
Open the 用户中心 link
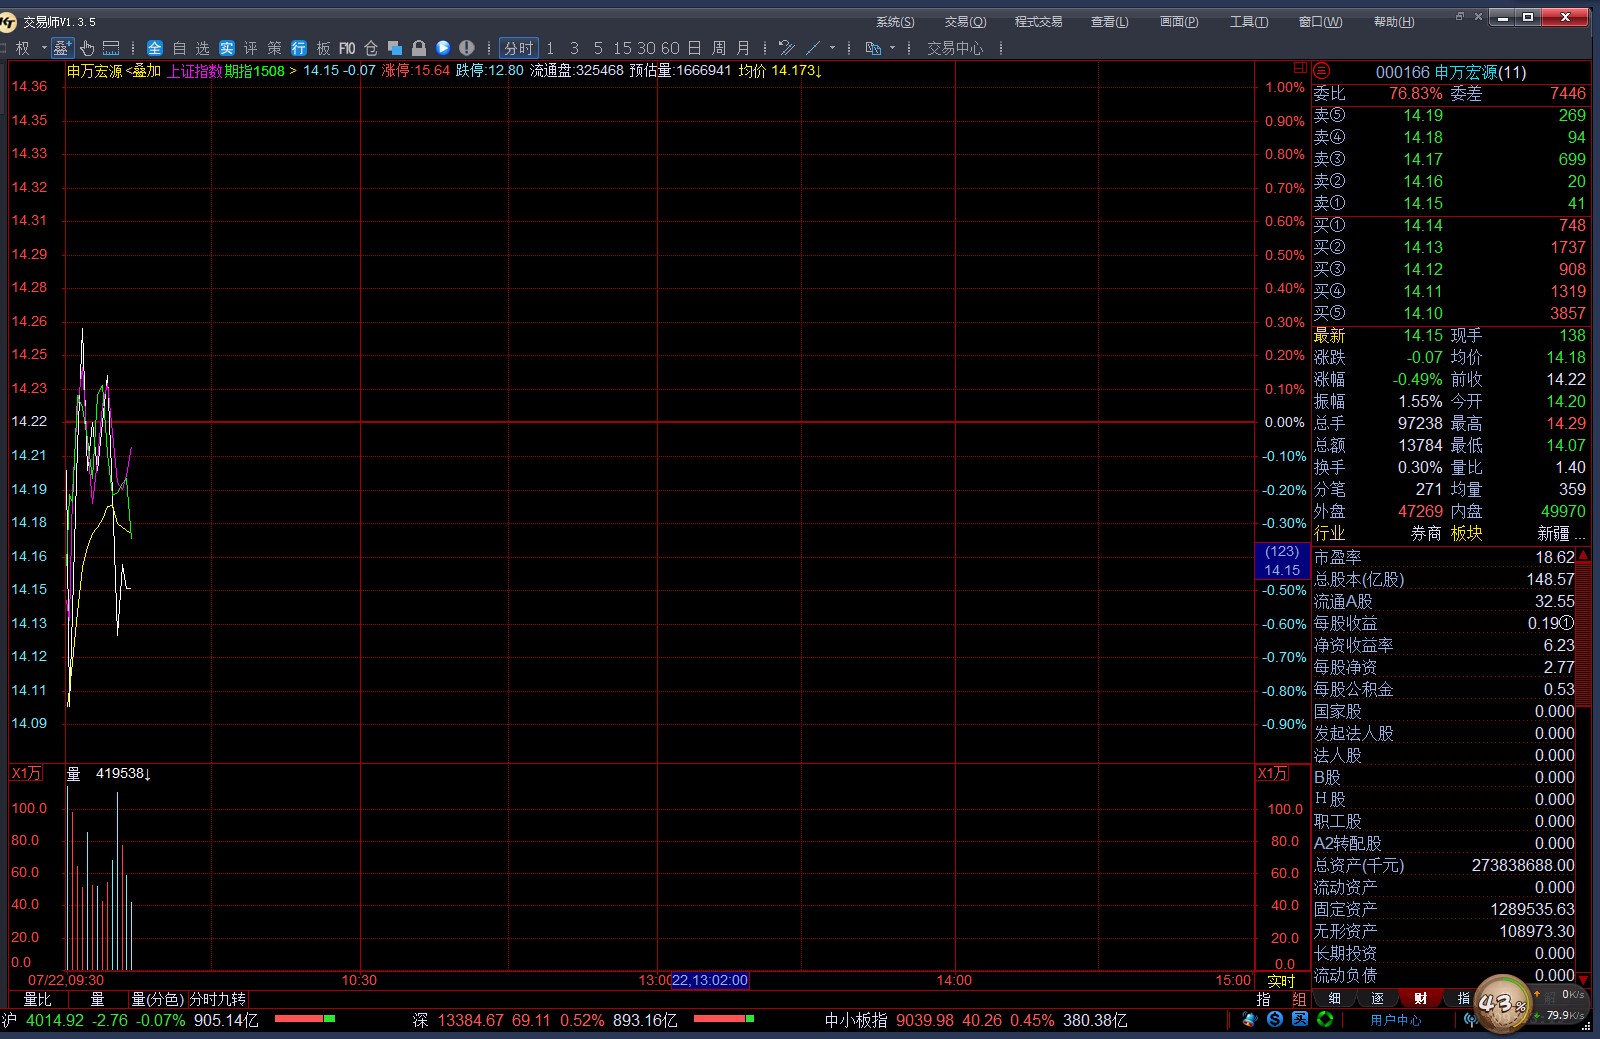[x=1395, y=1020]
